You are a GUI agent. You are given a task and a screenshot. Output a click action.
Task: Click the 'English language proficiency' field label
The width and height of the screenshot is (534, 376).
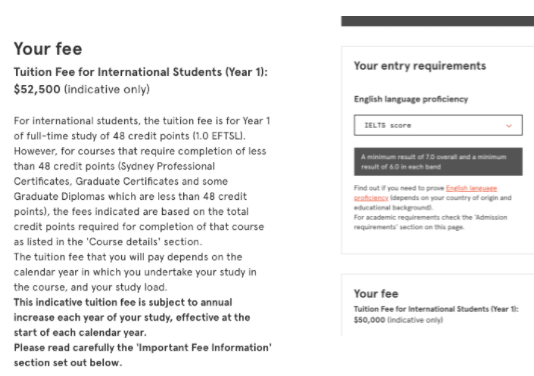click(411, 99)
